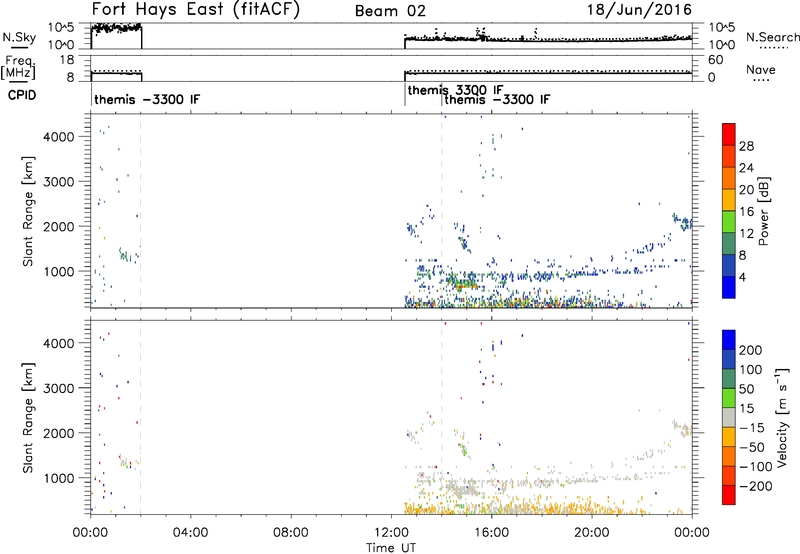Screen dimensions: 800x554
Task: Click 'Slant Range [km]' label of velocity panel
Action: 28,417
